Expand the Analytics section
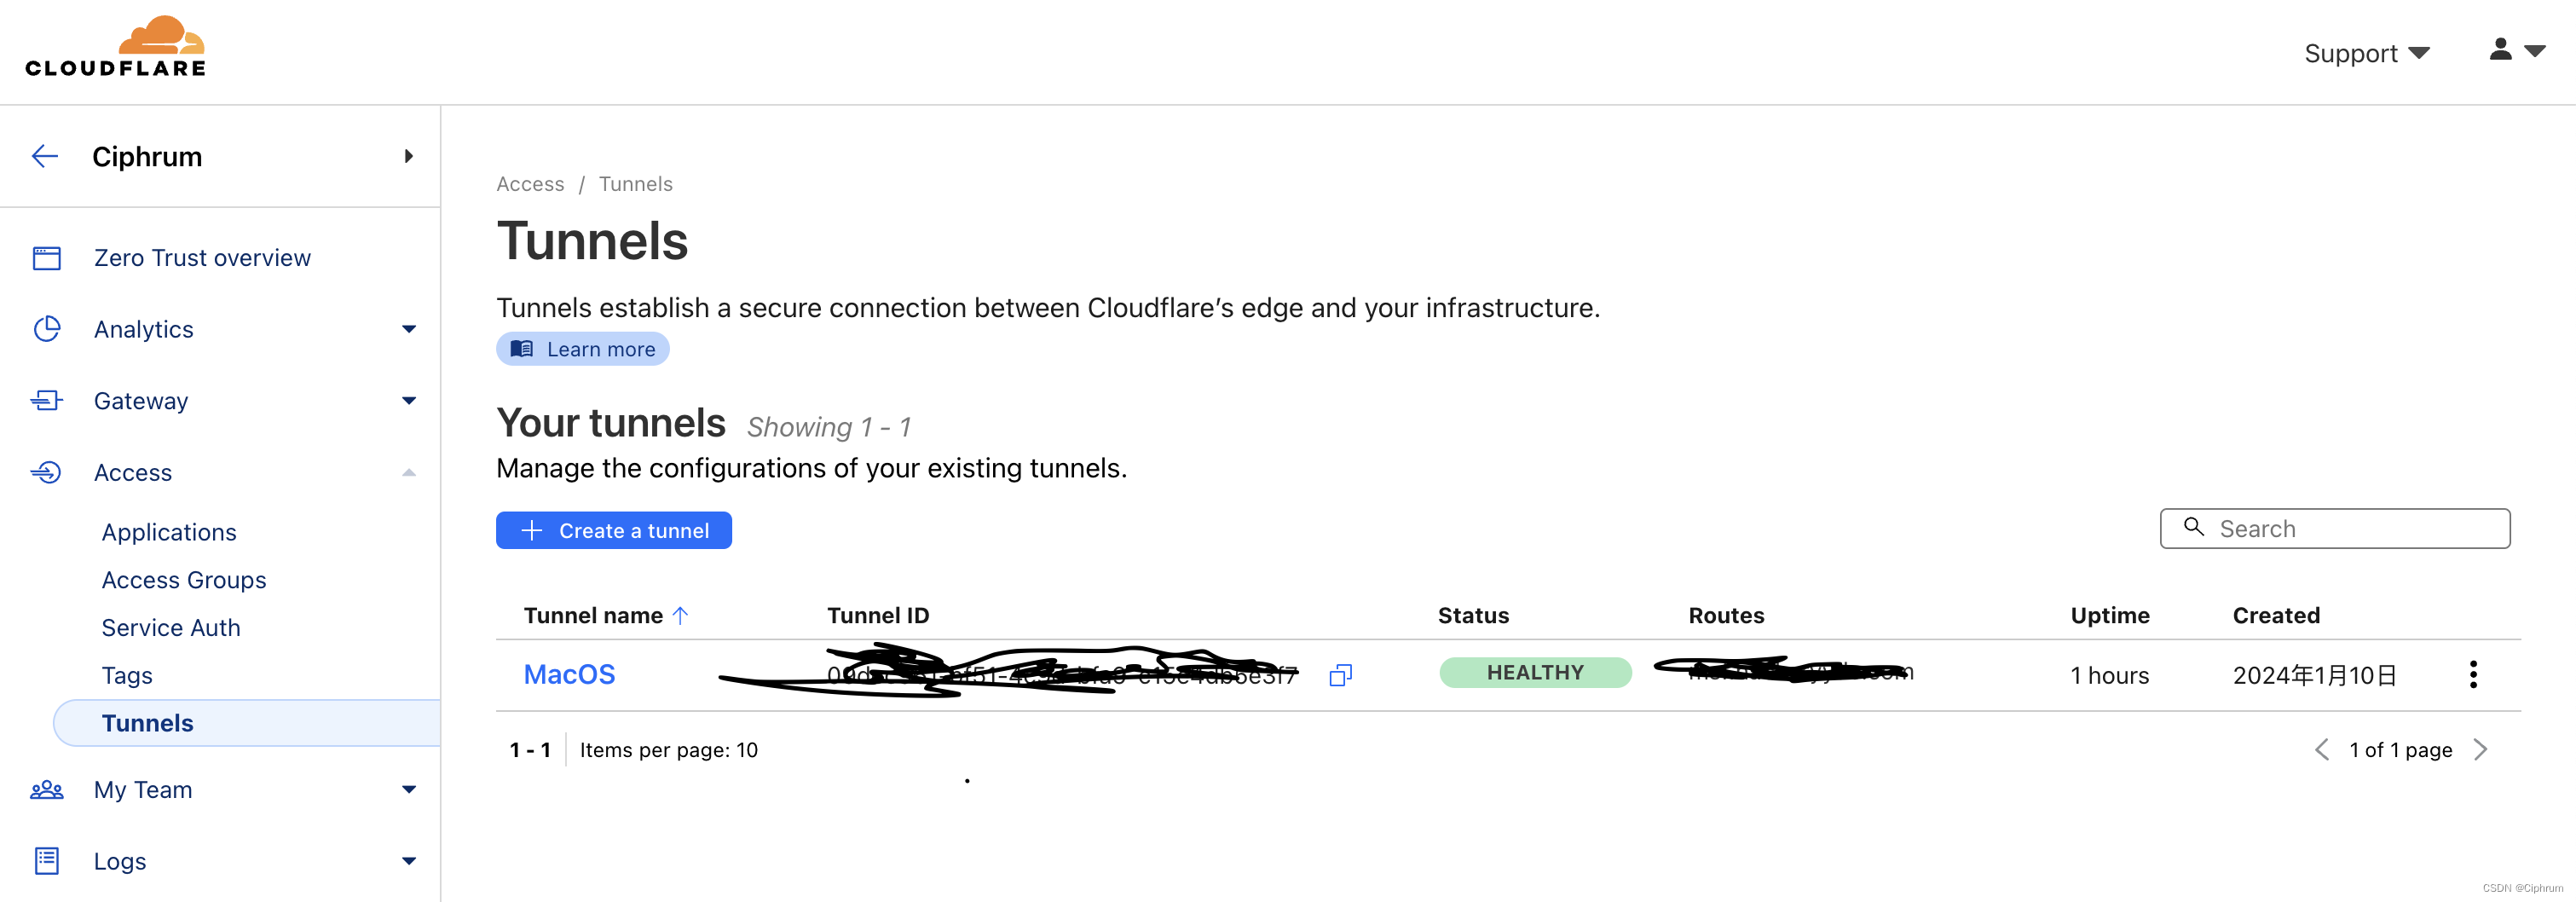Screen dimensions: 2576x902 [x=408, y=328]
